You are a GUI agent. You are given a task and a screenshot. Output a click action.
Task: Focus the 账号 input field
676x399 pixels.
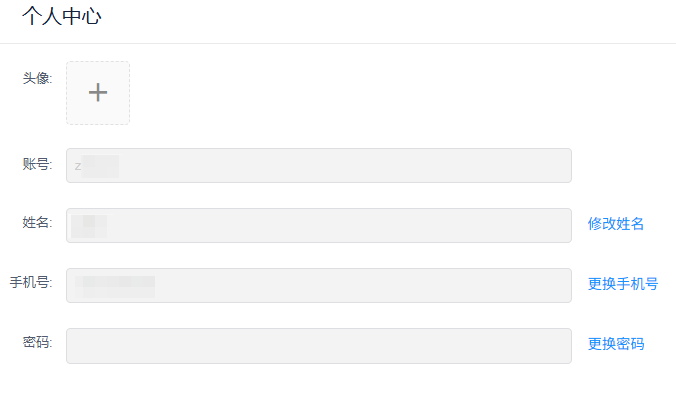(x=319, y=166)
